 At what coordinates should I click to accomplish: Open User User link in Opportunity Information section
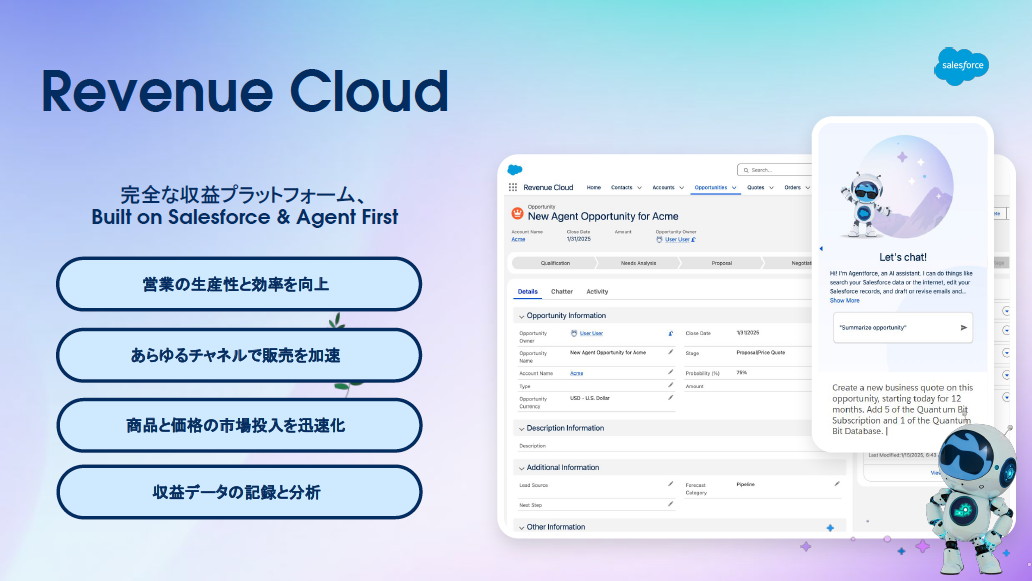591,334
